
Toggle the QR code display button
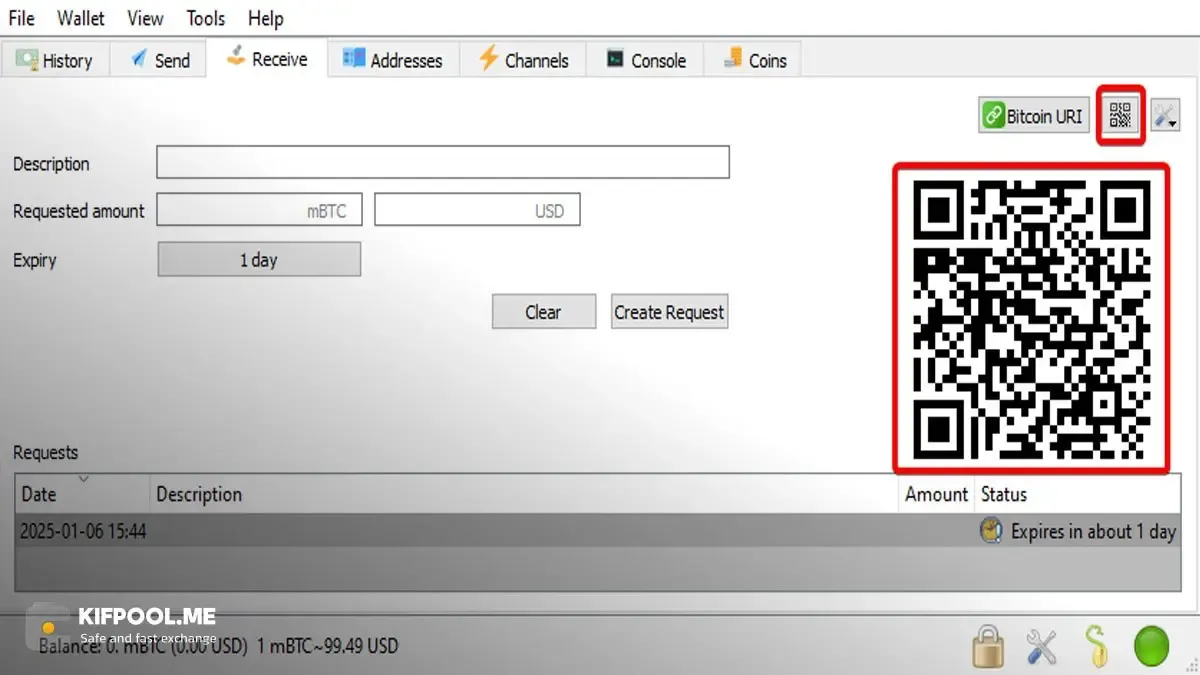1120,116
